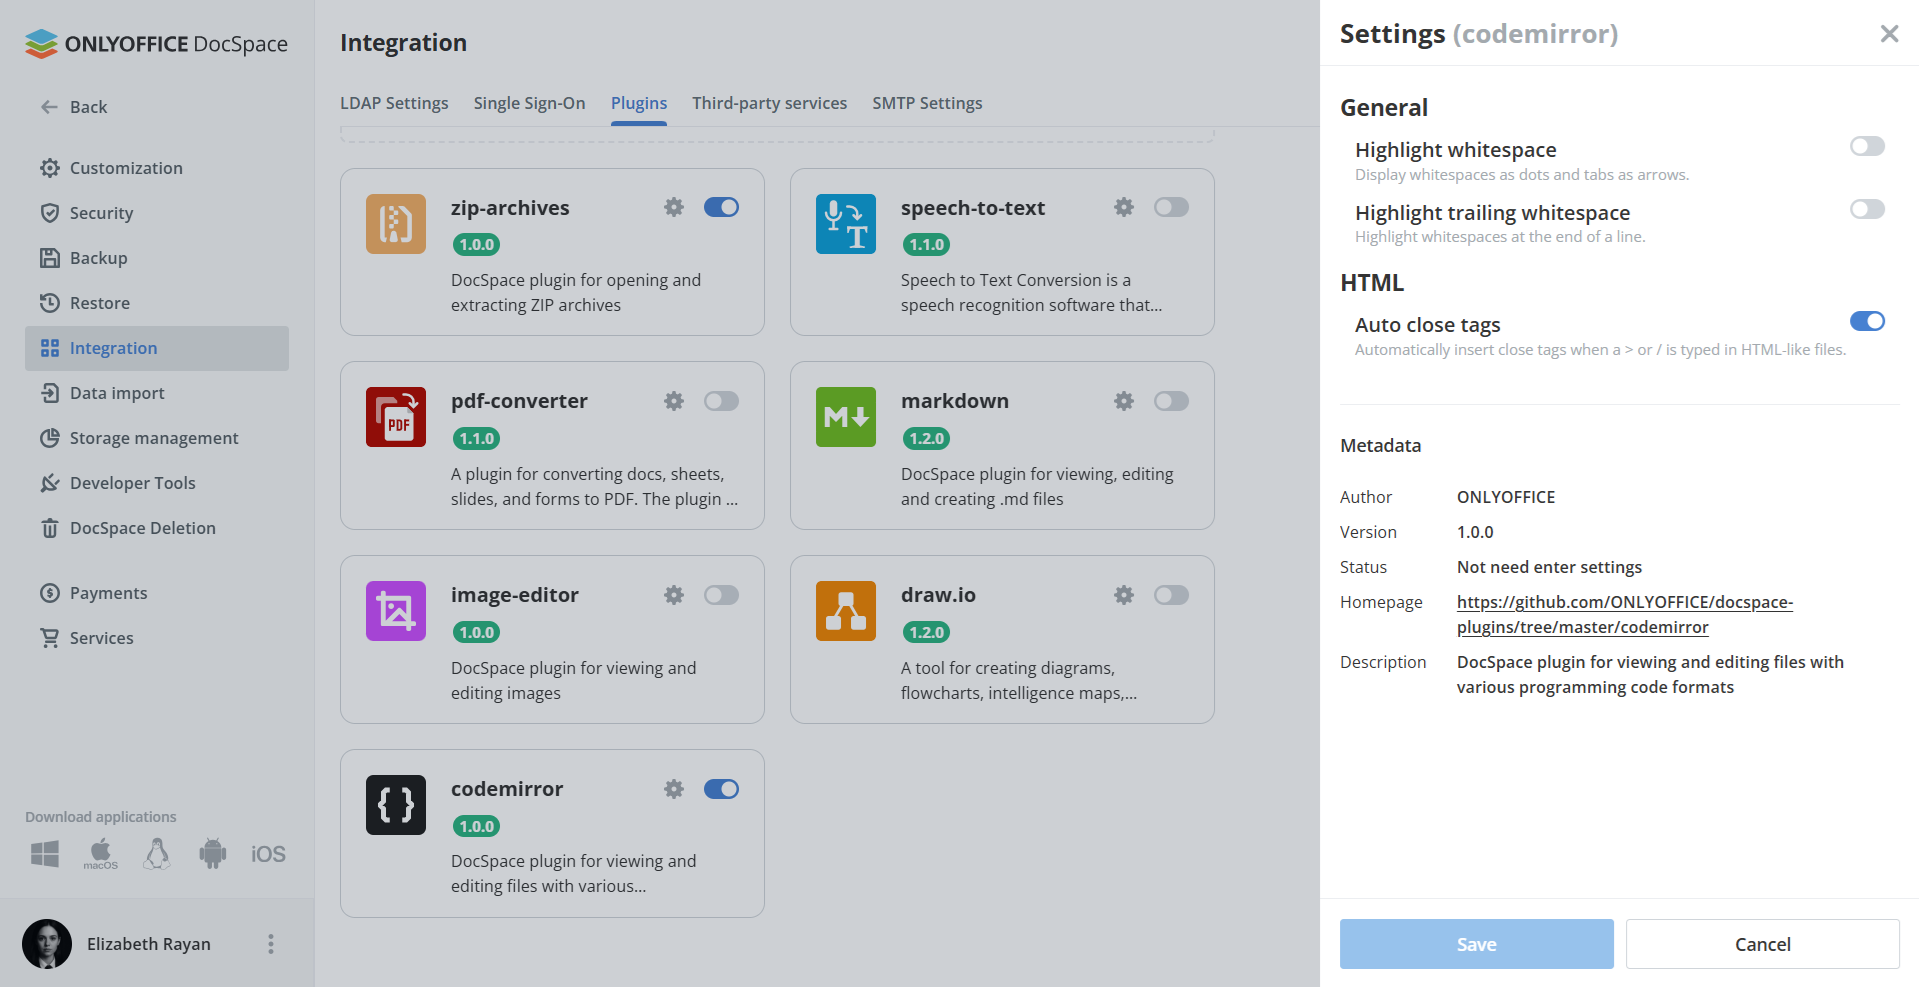Enable the markdown plugin
The width and height of the screenshot is (1919, 987).
click(1171, 401)
